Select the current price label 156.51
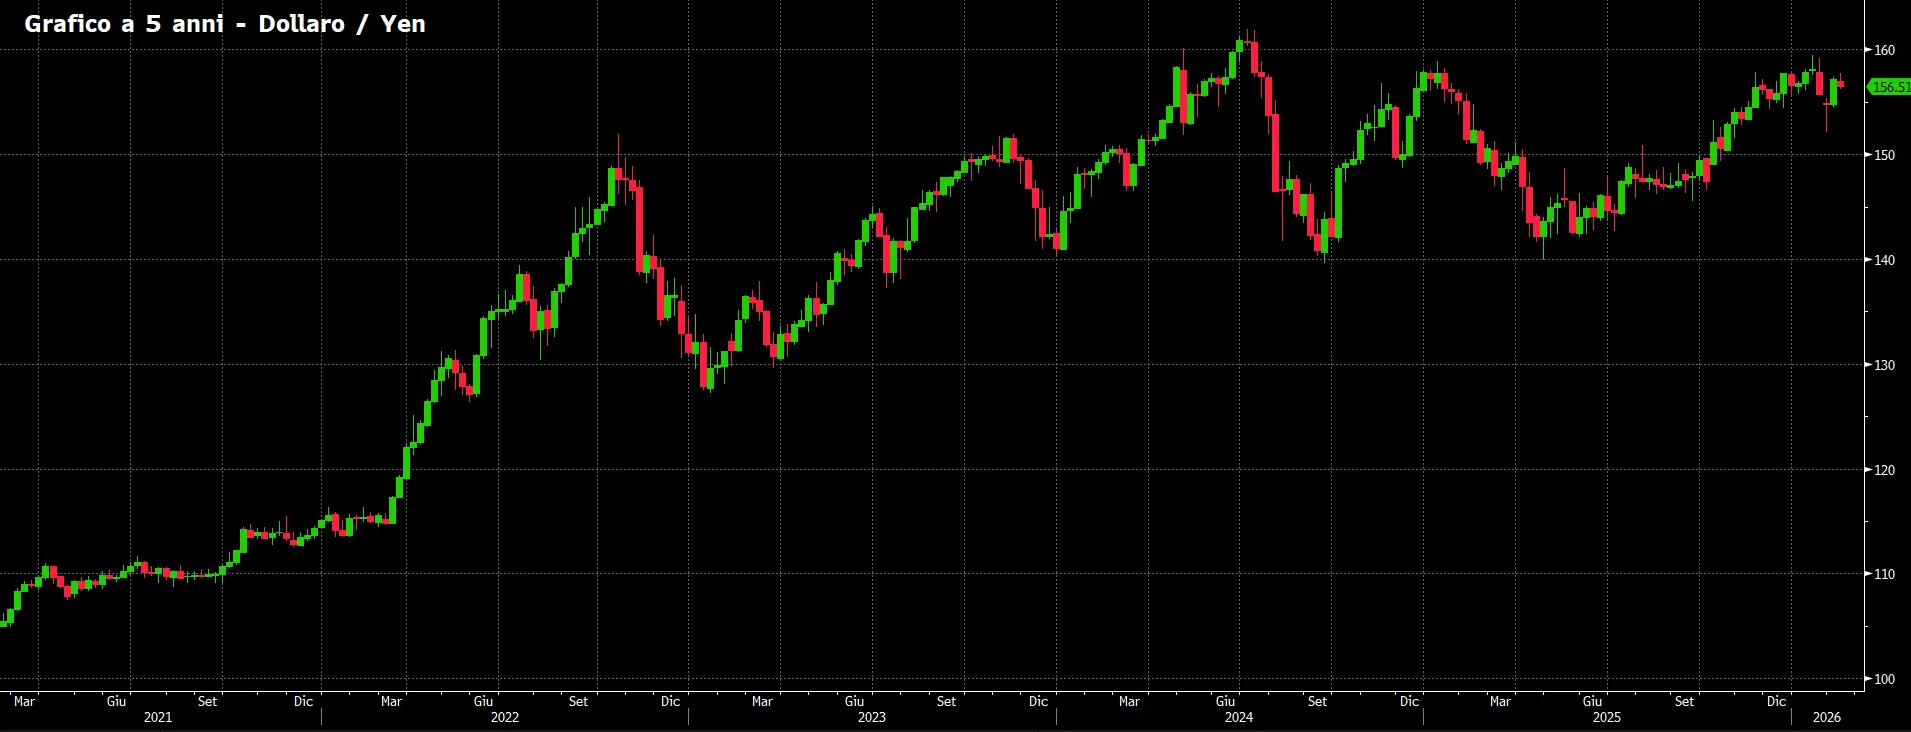Screen dimensions: 1911x732 click(x=1890, y=87)
